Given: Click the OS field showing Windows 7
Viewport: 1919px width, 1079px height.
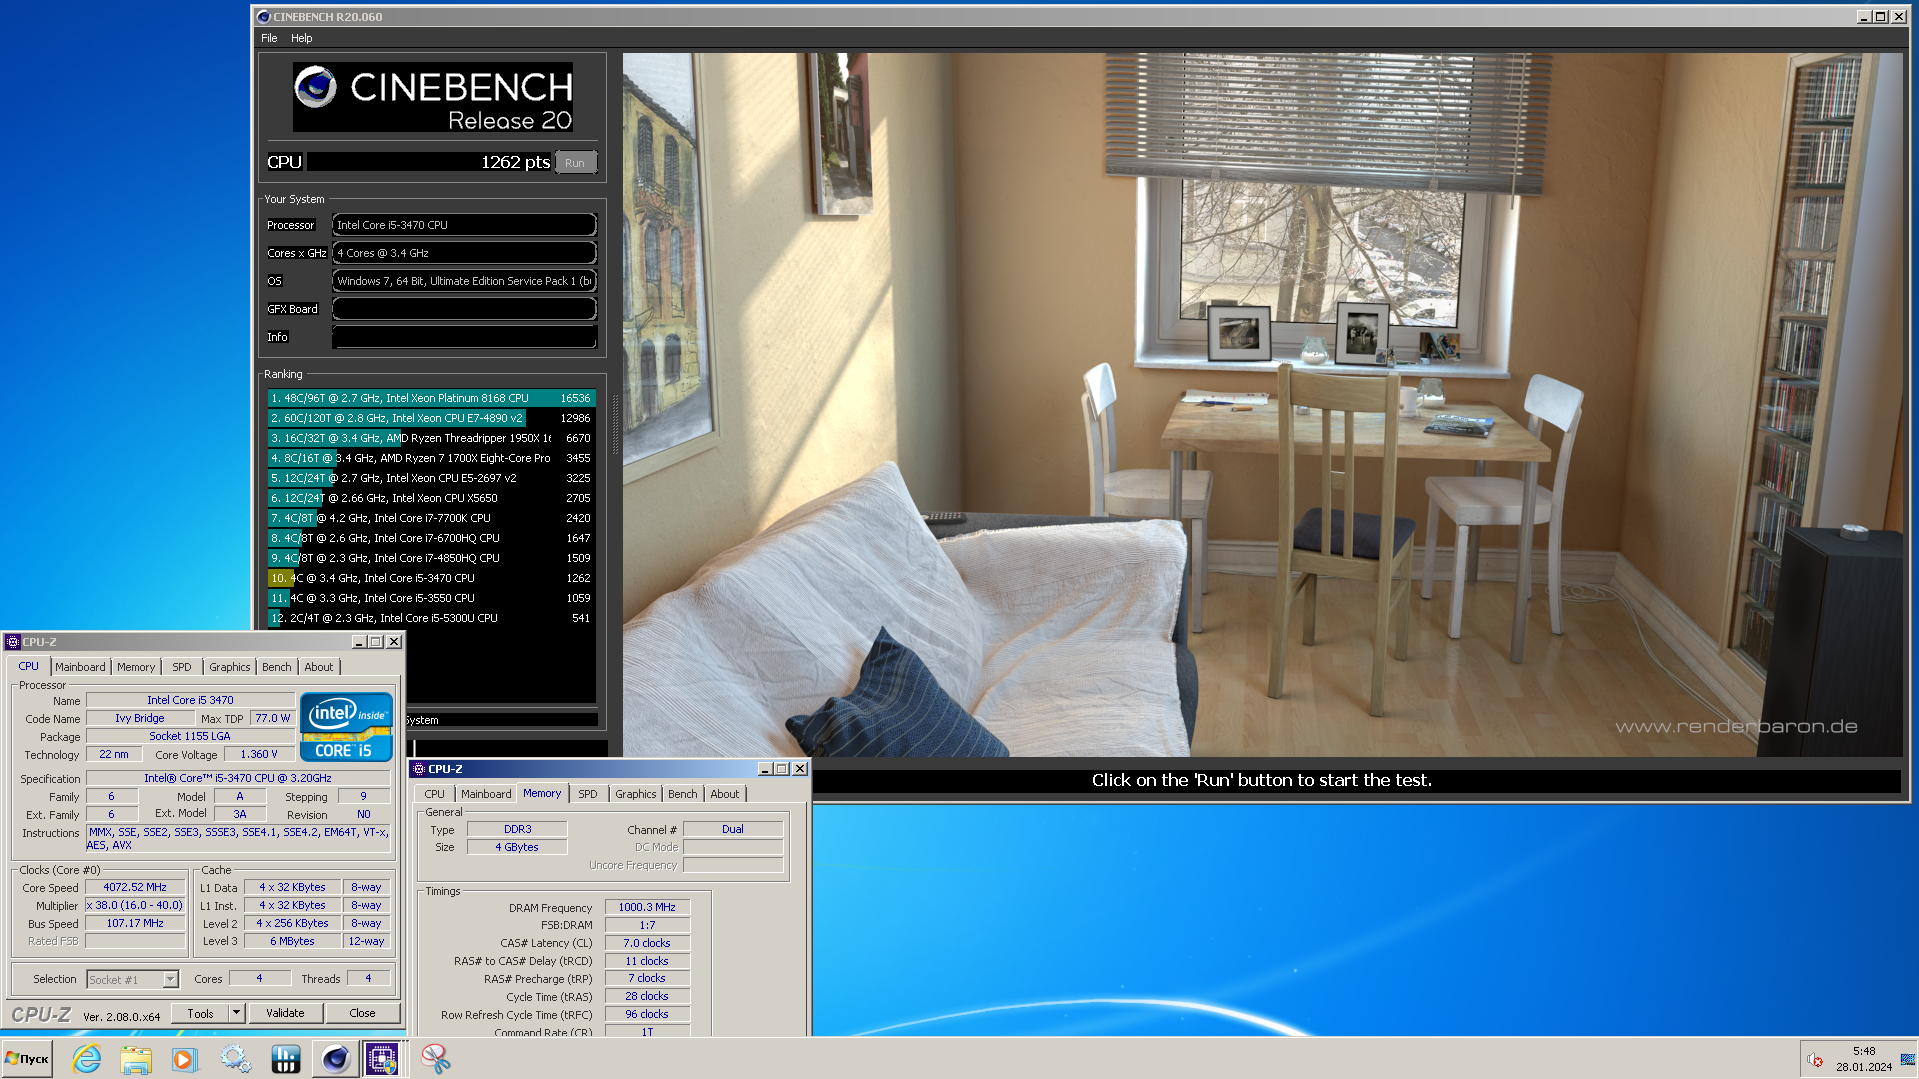Looking at the screenshot, I should pos(464,281).
